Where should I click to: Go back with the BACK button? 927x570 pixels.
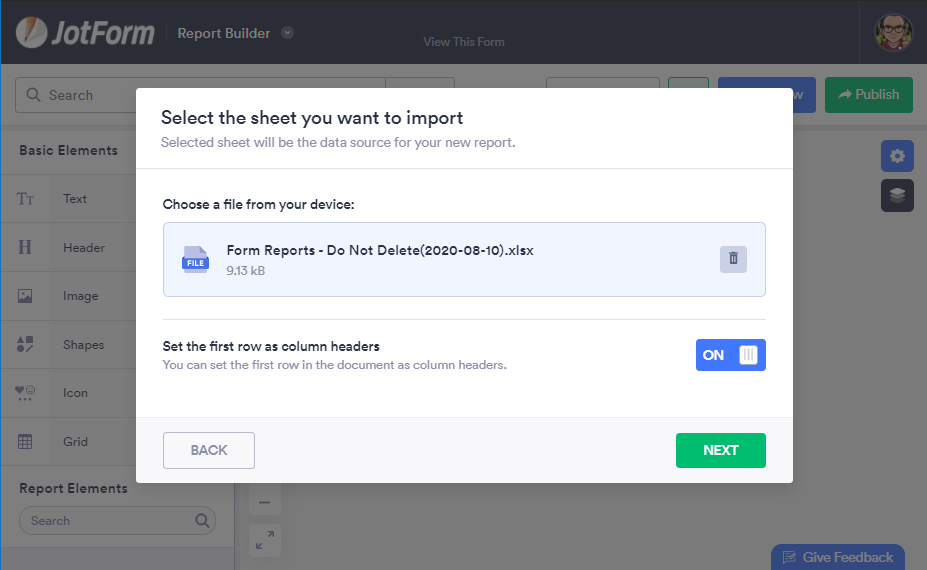(x=209, y=450)
